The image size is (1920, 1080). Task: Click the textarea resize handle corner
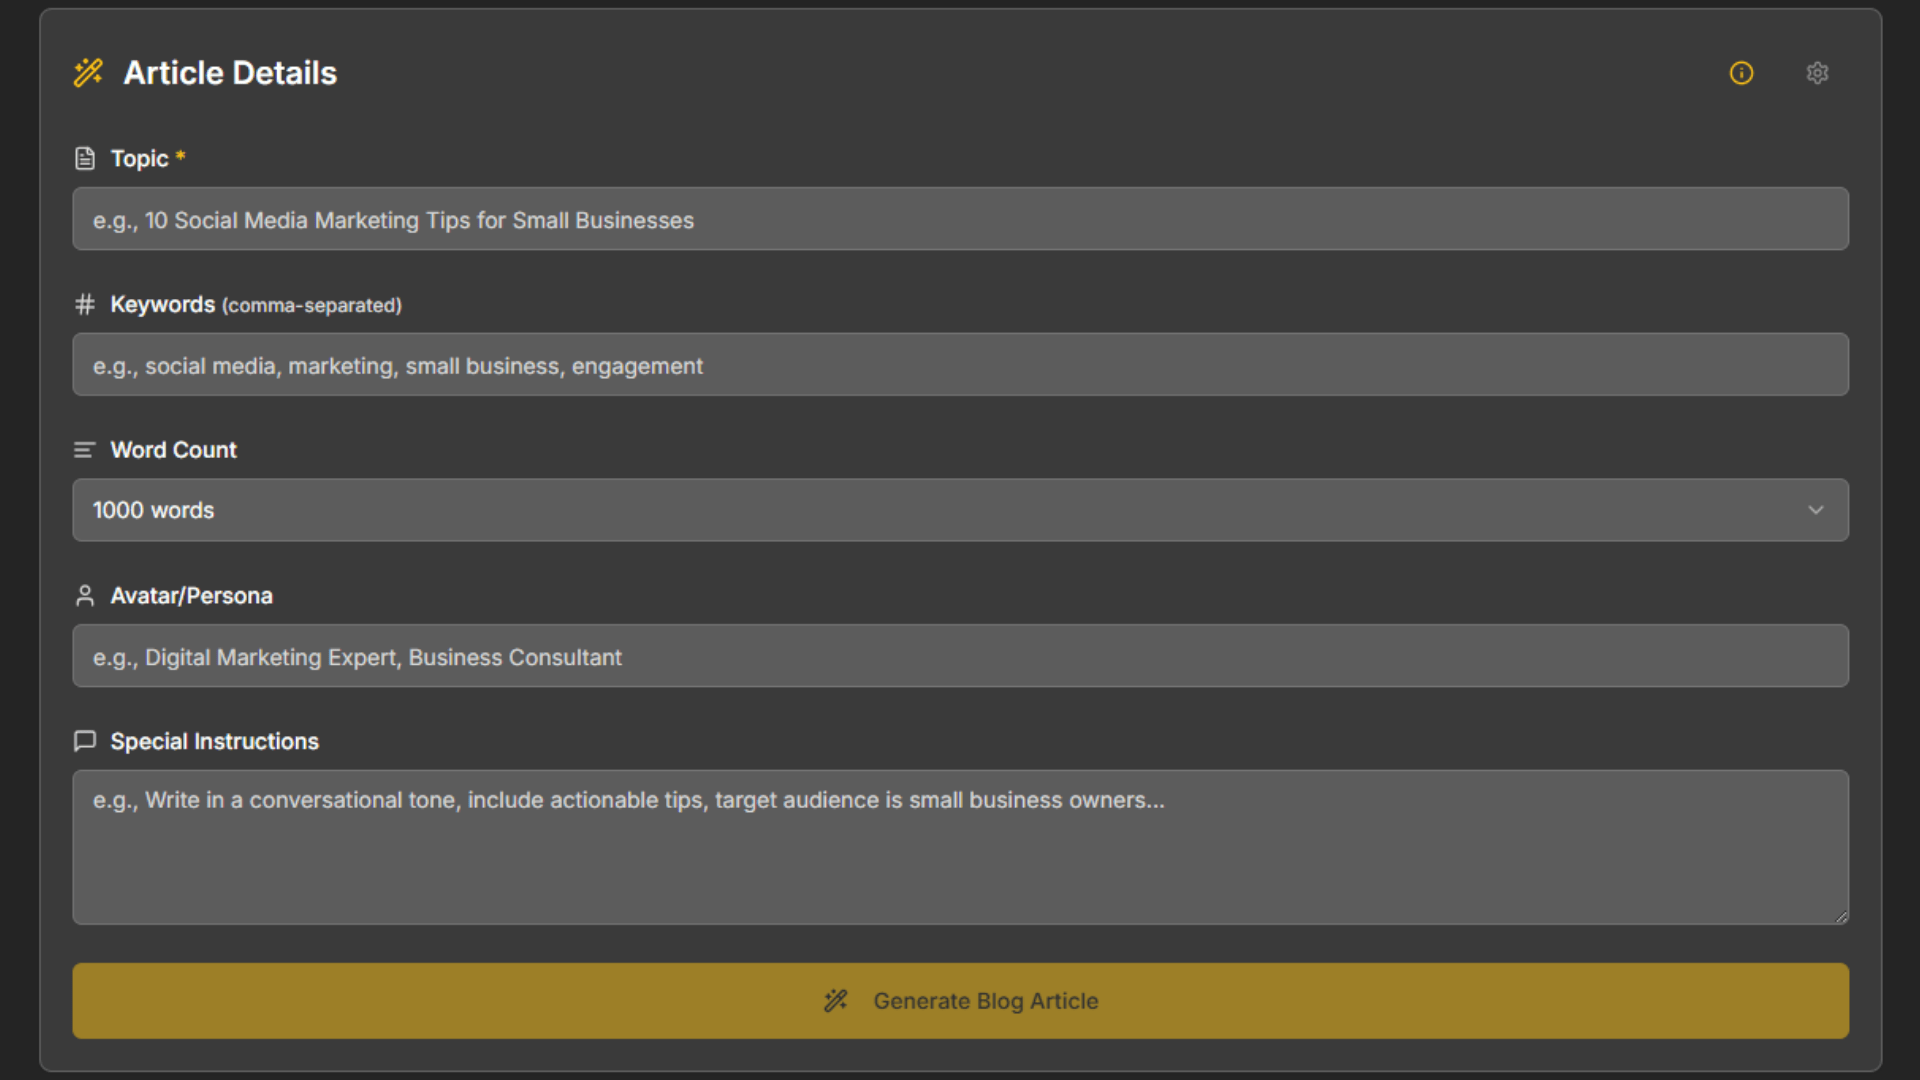[1842, 917]
